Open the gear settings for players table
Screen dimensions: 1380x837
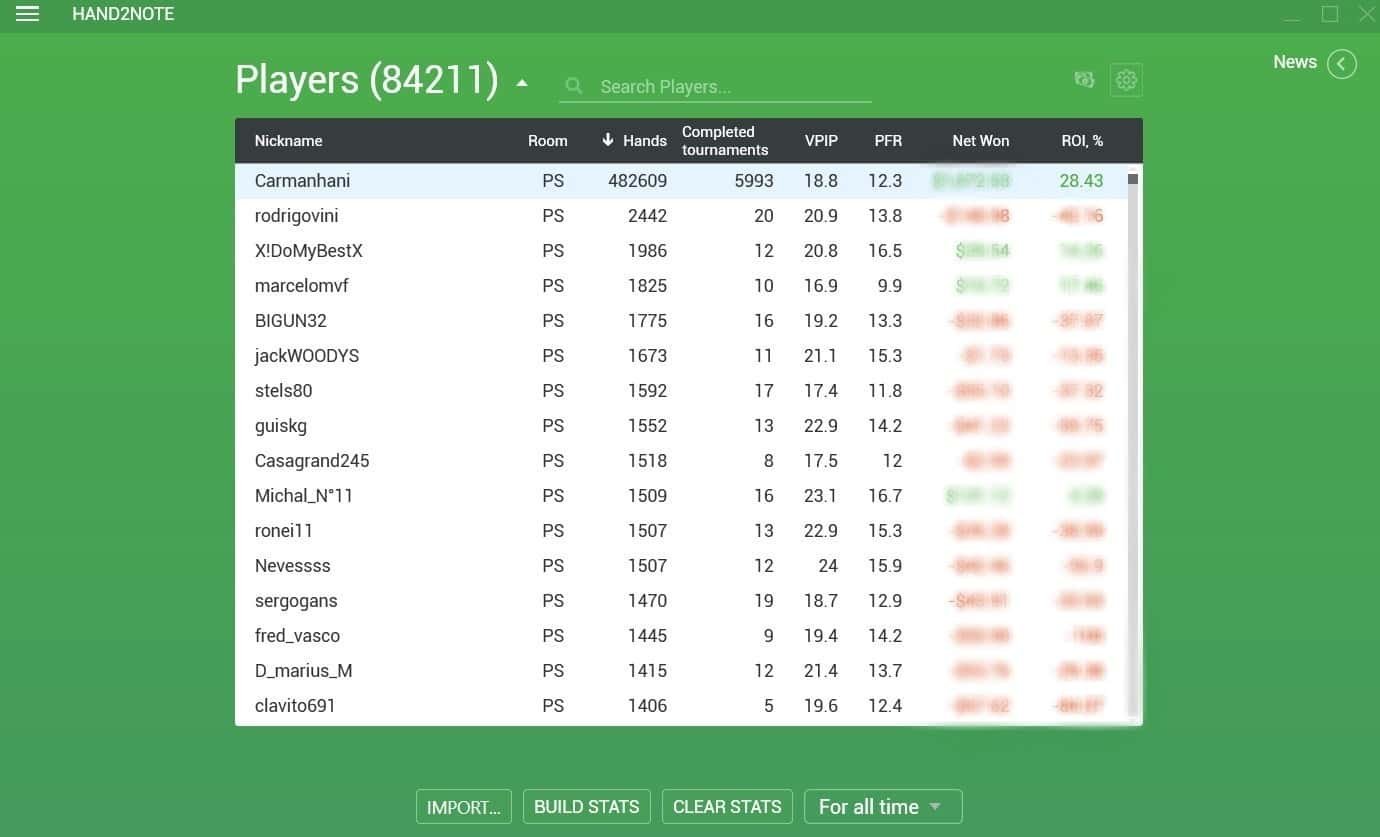click(x=1126, y=80)
